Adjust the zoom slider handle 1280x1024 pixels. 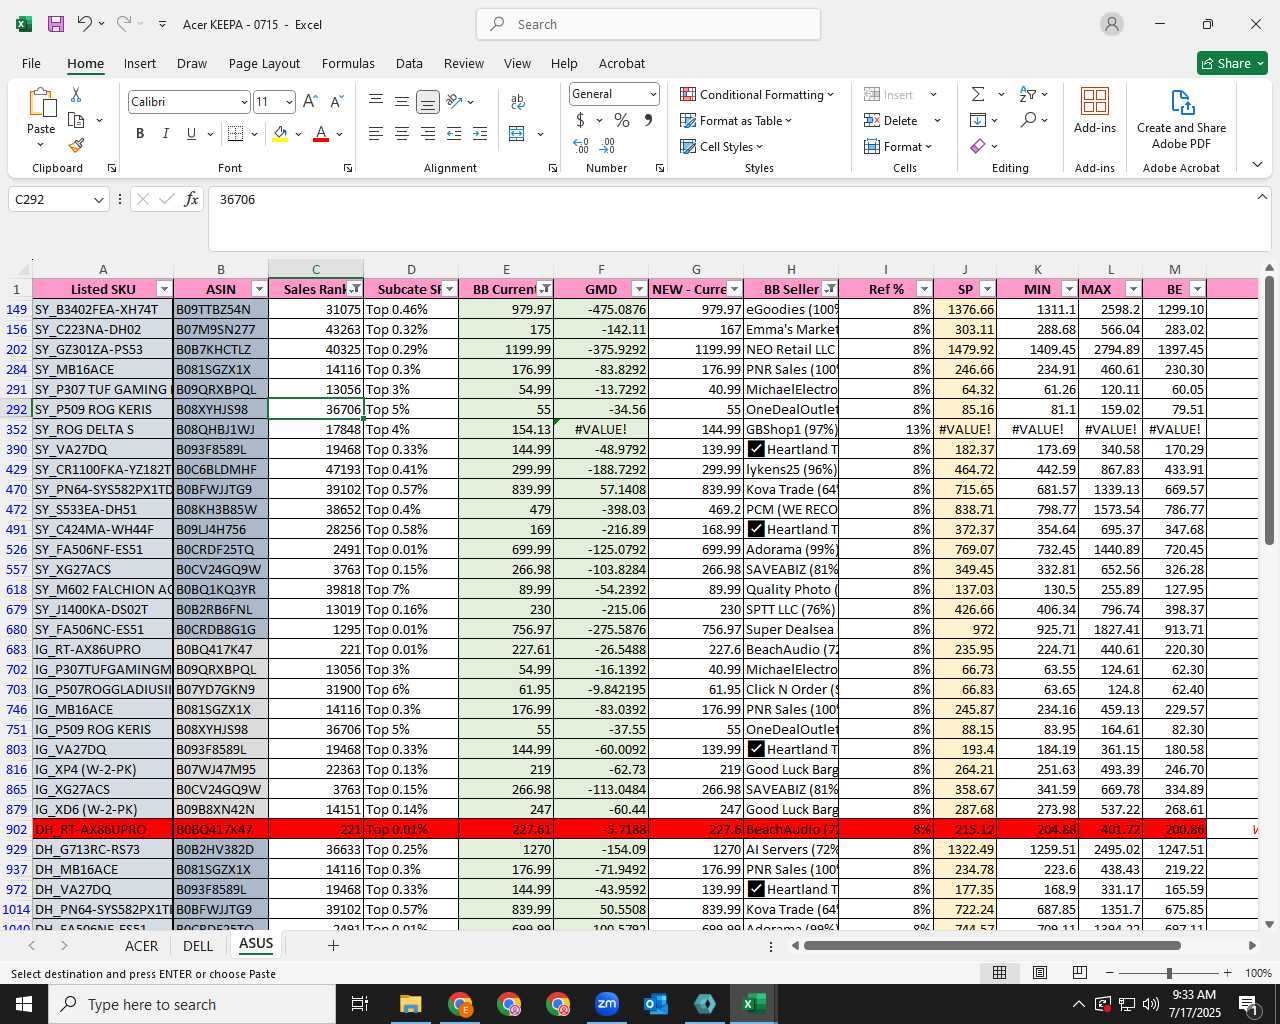(1169, 973)
